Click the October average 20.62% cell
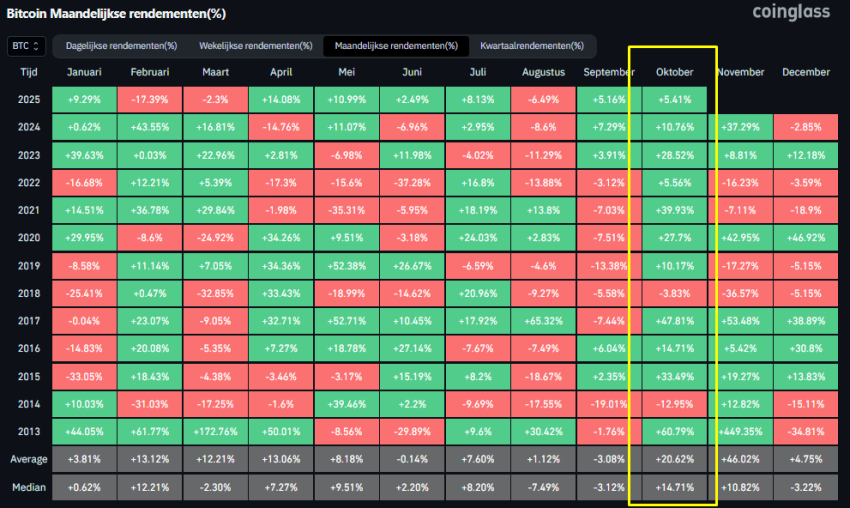This screenshot has height=508, width=850. click(674, 460)
